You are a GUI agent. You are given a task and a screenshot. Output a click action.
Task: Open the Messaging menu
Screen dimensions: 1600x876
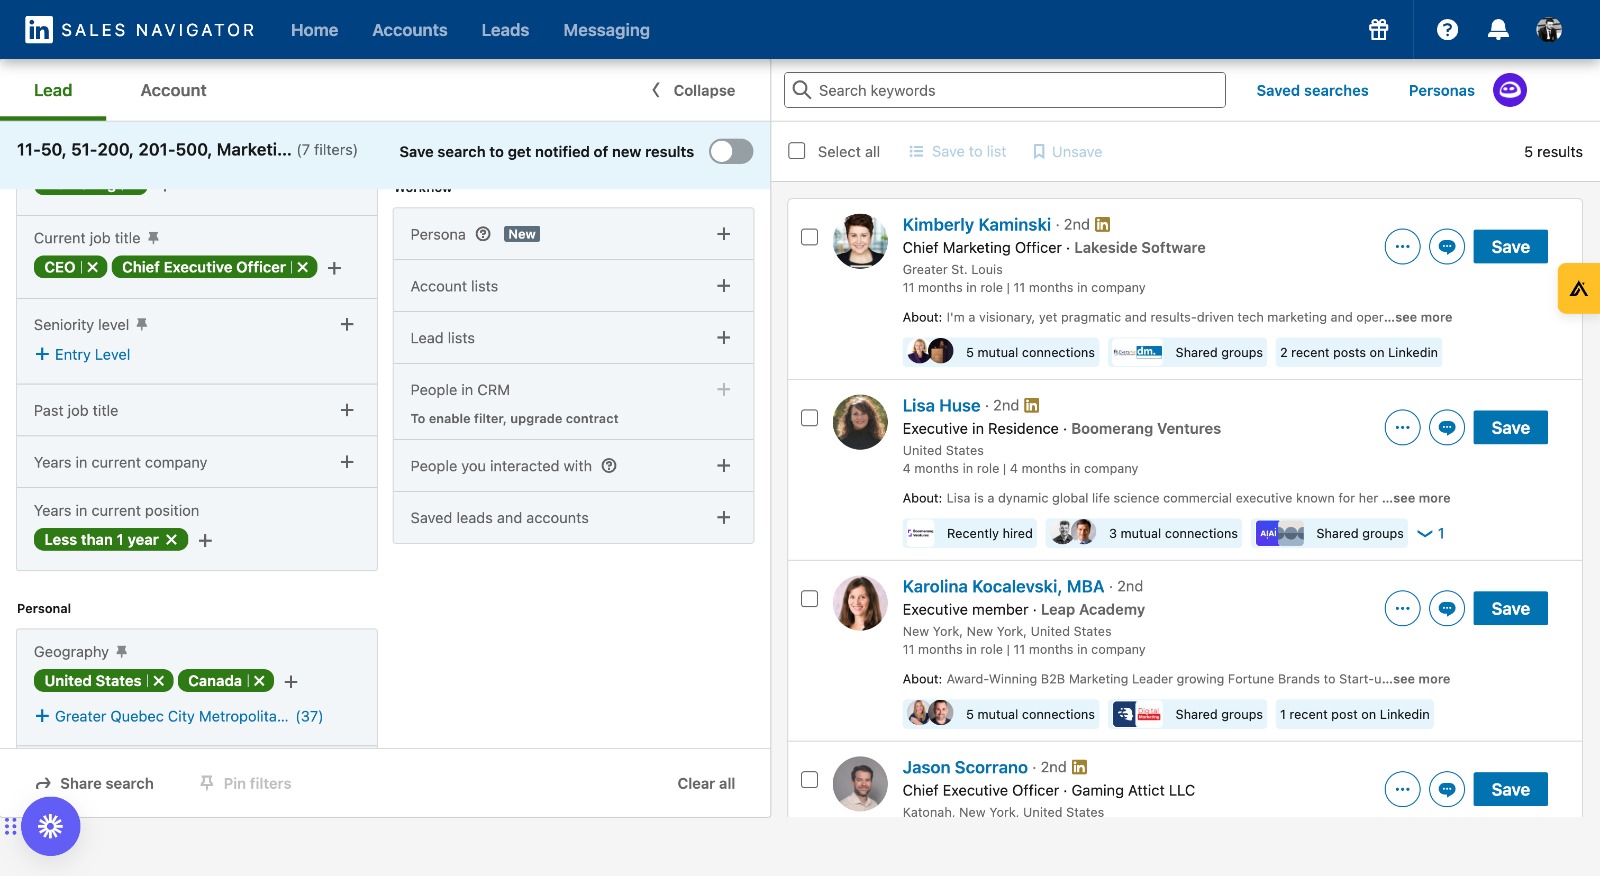[x=606, y=30]
